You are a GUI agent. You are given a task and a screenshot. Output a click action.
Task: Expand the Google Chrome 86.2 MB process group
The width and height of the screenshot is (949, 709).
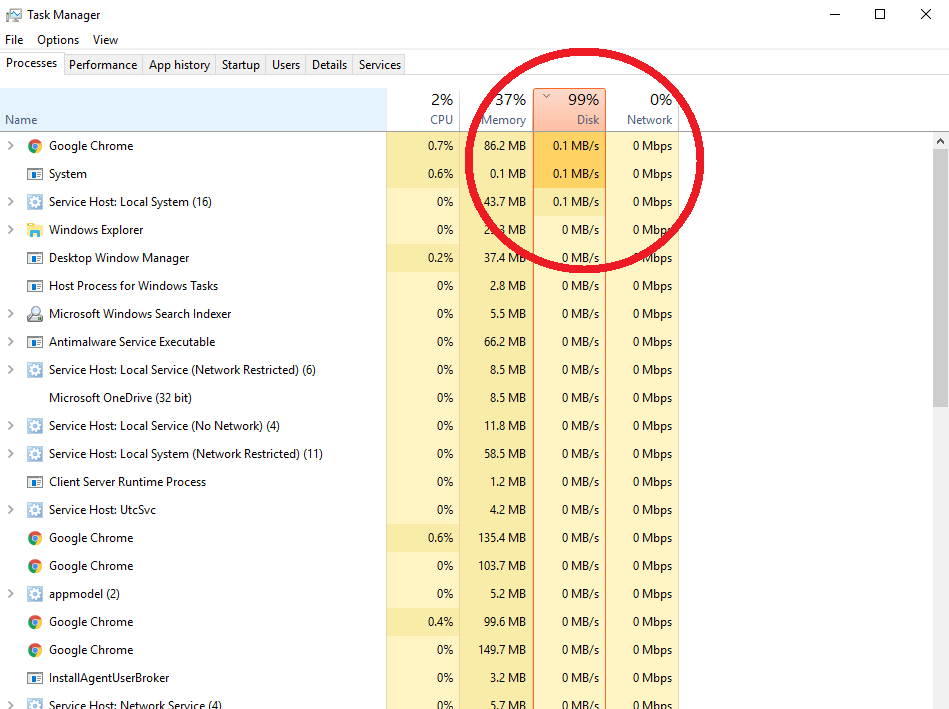click(10, 146)
